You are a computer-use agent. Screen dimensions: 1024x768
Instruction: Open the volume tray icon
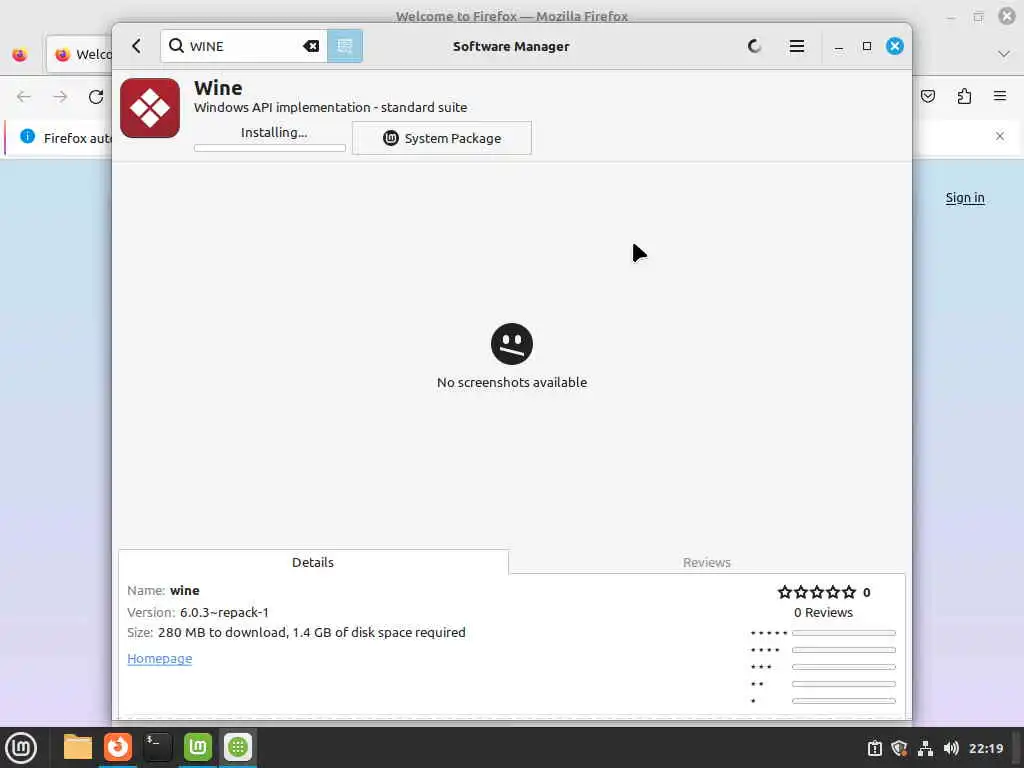pyautogui.click(x=951, y=748)
